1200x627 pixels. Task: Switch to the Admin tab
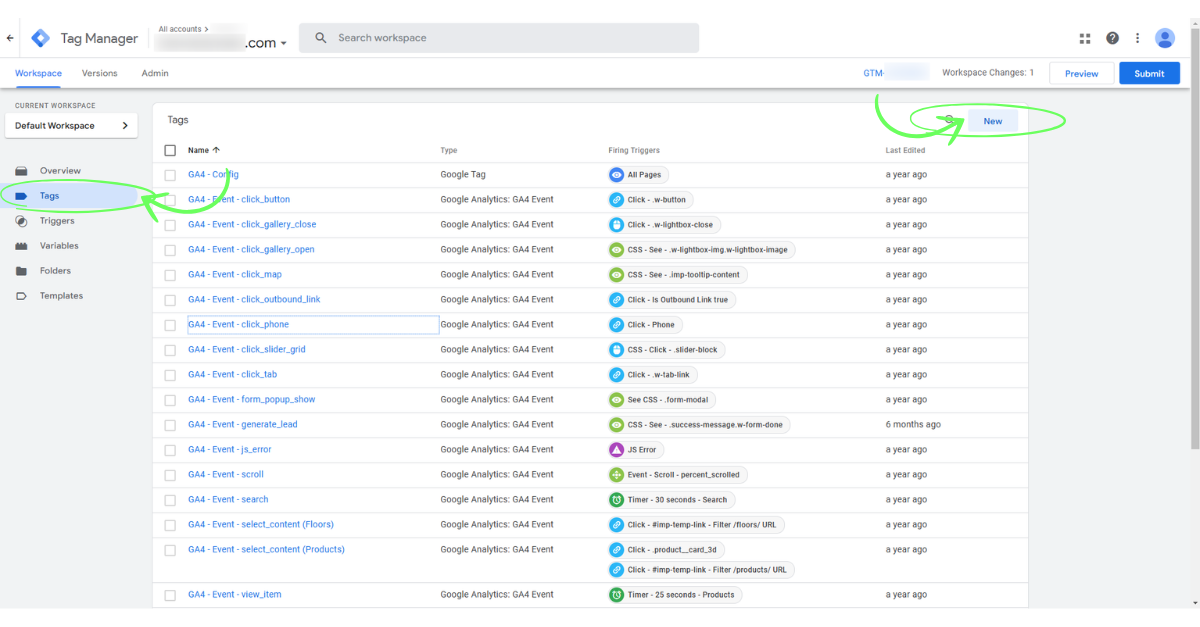155,73
